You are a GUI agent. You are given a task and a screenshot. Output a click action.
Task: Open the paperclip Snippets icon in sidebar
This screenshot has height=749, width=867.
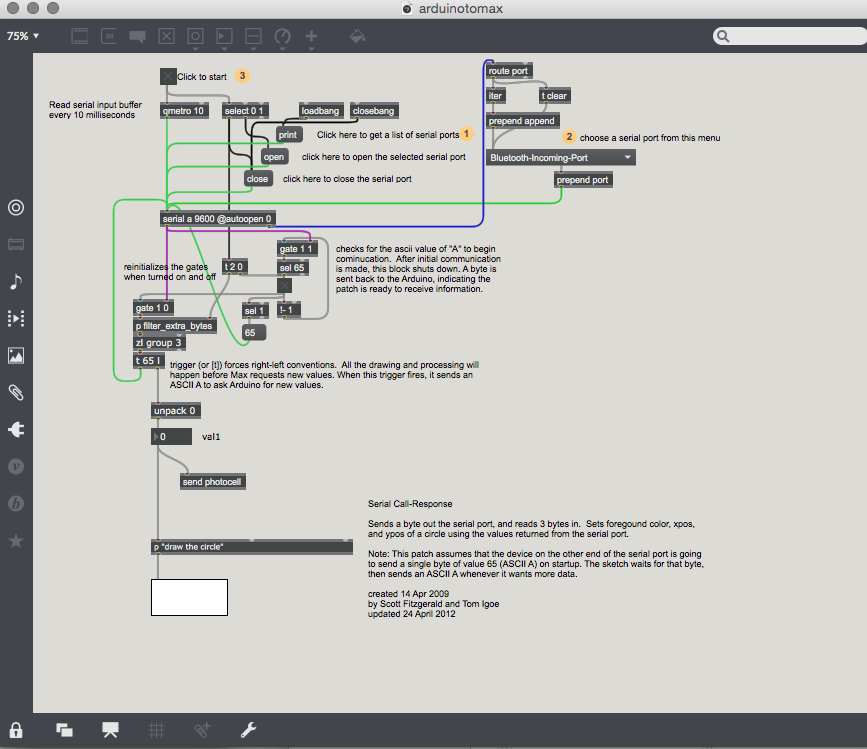point(16,392)
